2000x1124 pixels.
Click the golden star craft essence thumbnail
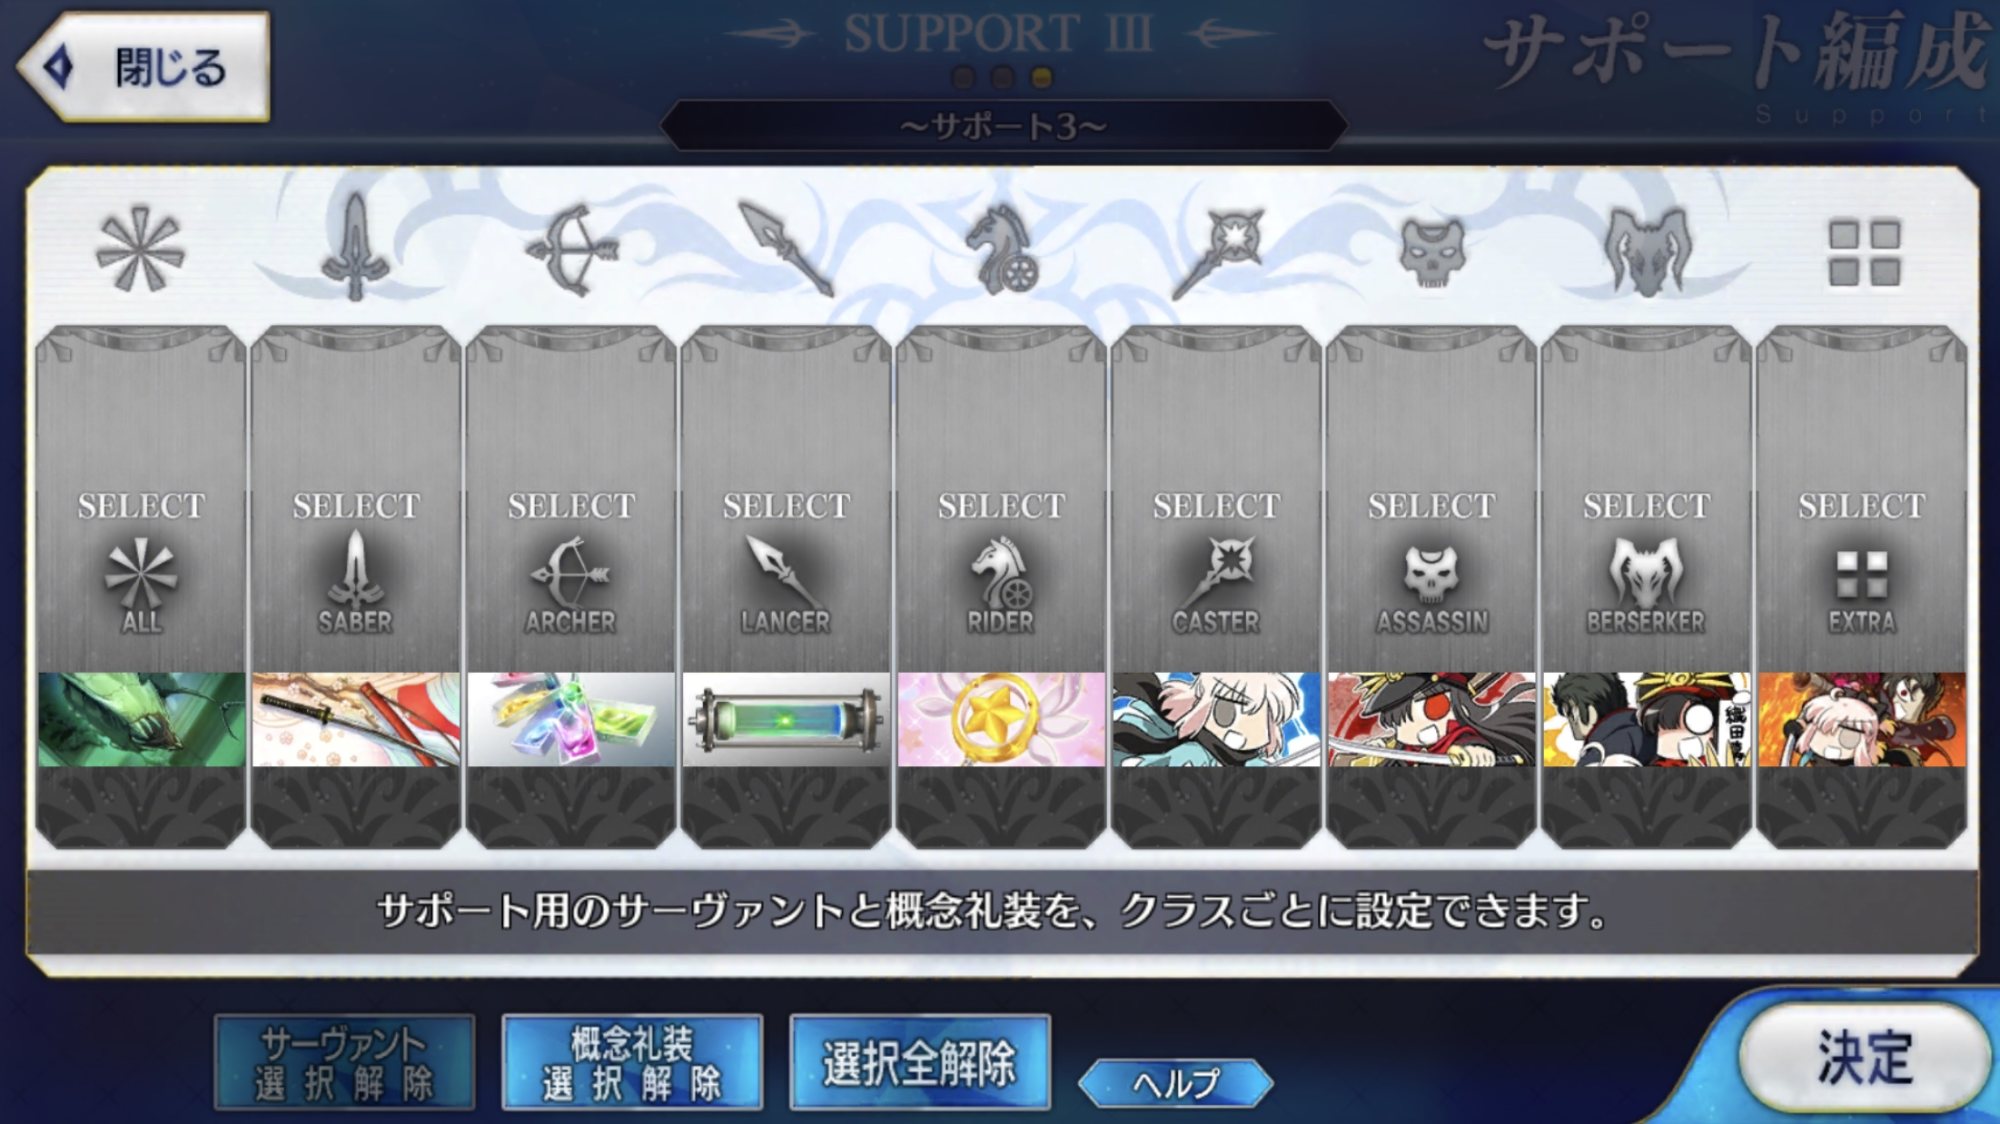[x=1001, y=720]
